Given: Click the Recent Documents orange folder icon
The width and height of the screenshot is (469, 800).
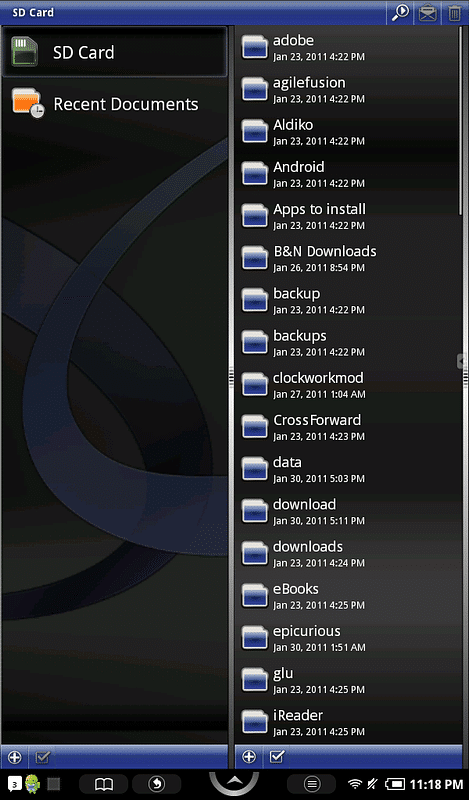Looking at the screenshot, I should point(28,103).
